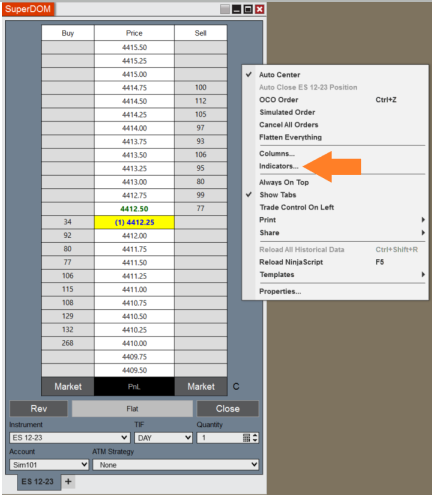Click Buy cell showing 132

tap(68, 330)
